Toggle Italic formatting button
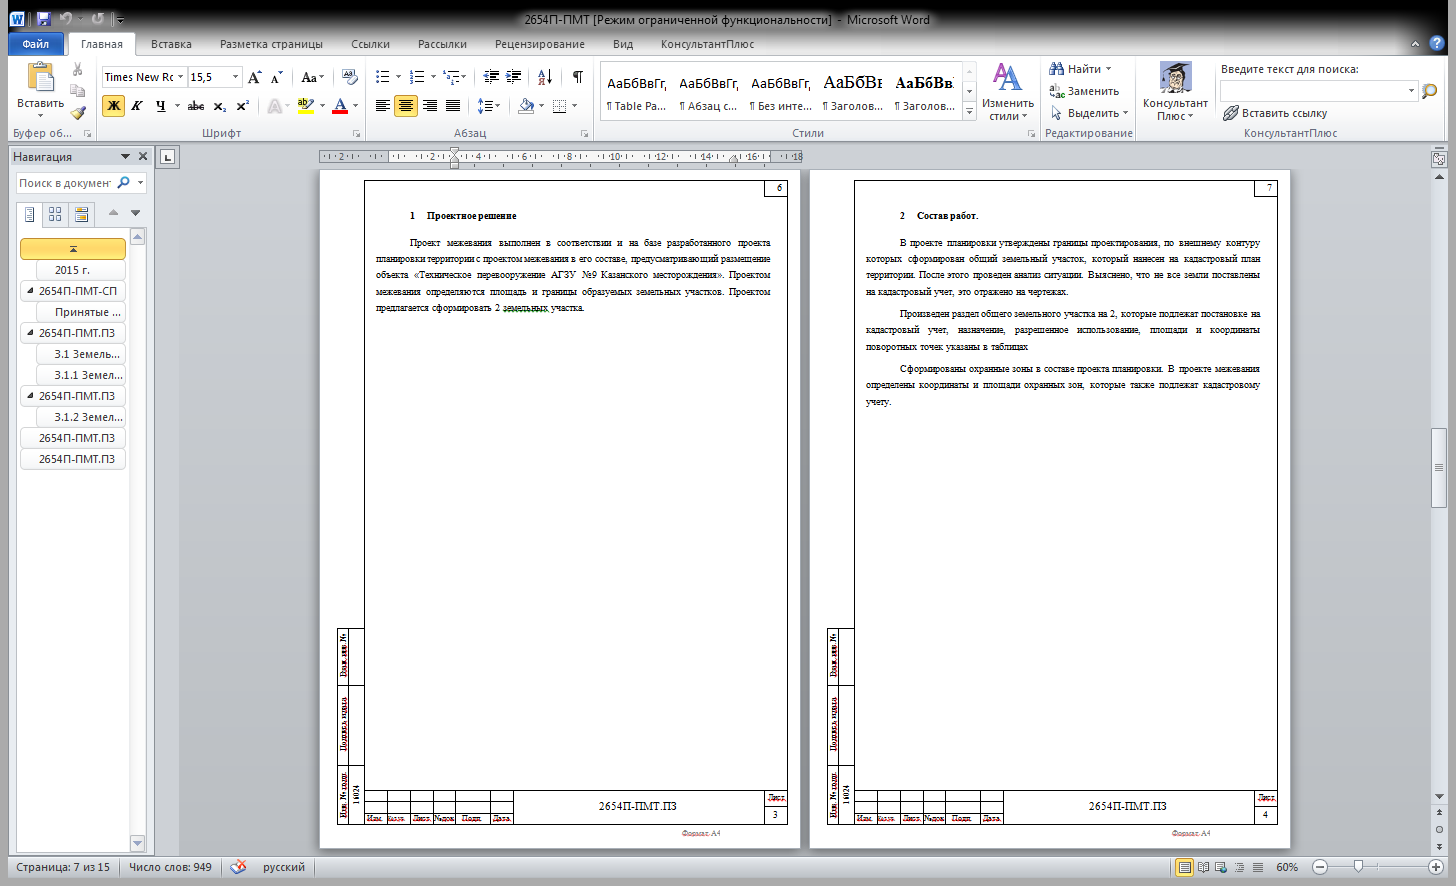 pos(137,106)
